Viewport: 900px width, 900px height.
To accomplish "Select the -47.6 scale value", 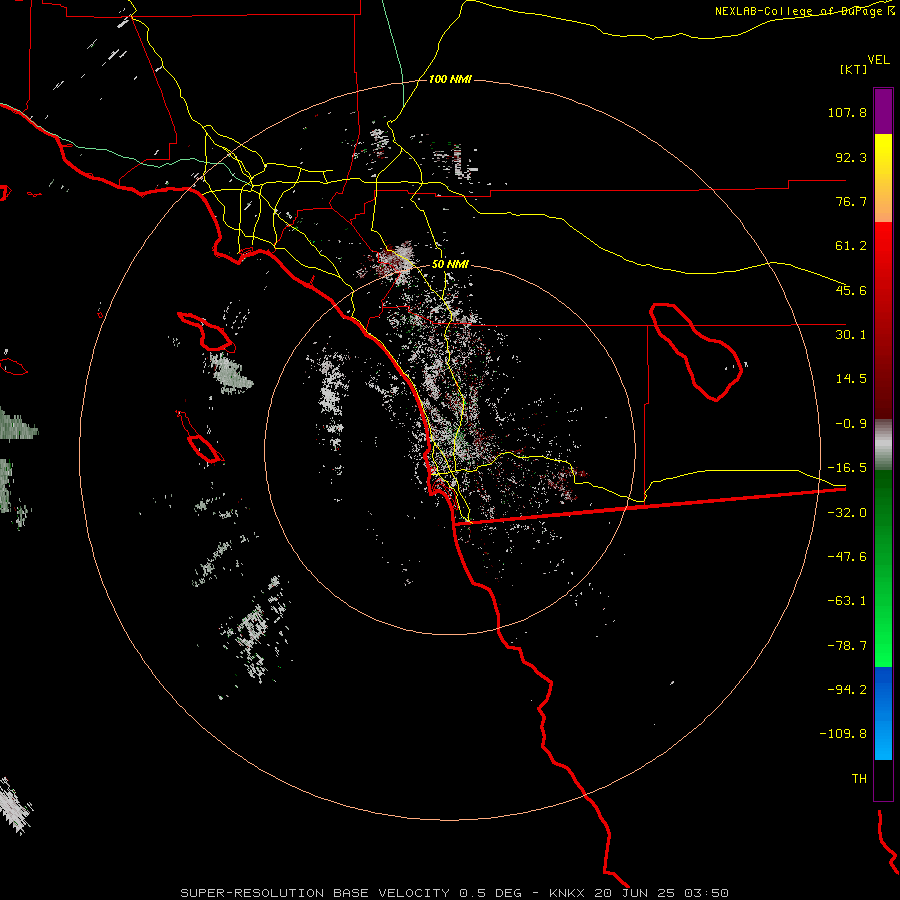I will (847, 557).
